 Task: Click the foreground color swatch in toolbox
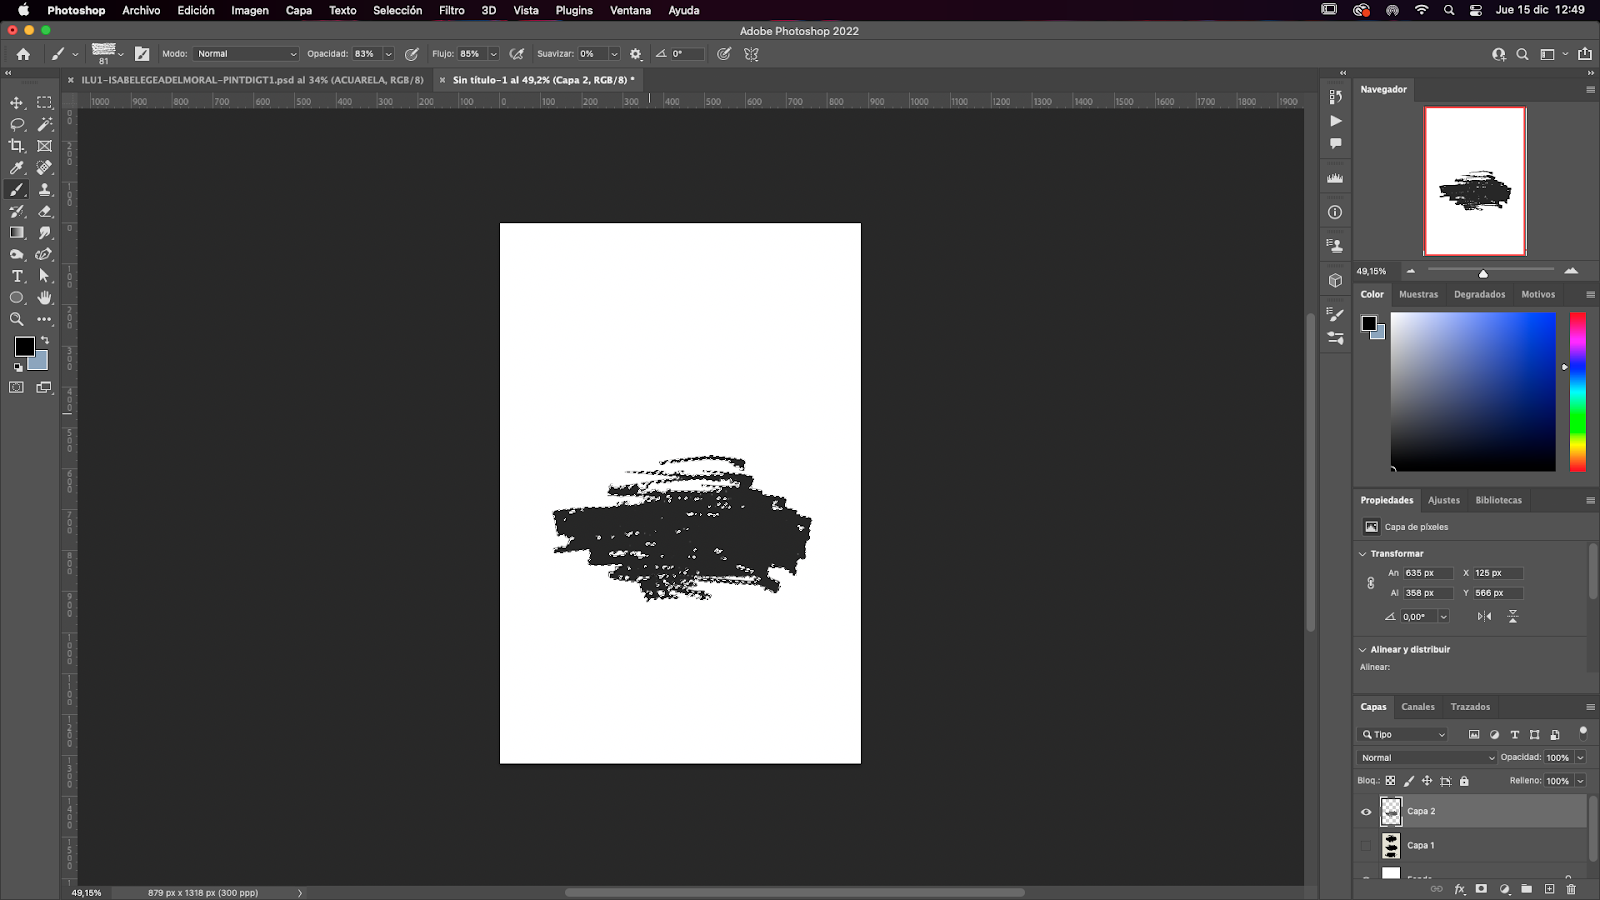pos(23,345)
